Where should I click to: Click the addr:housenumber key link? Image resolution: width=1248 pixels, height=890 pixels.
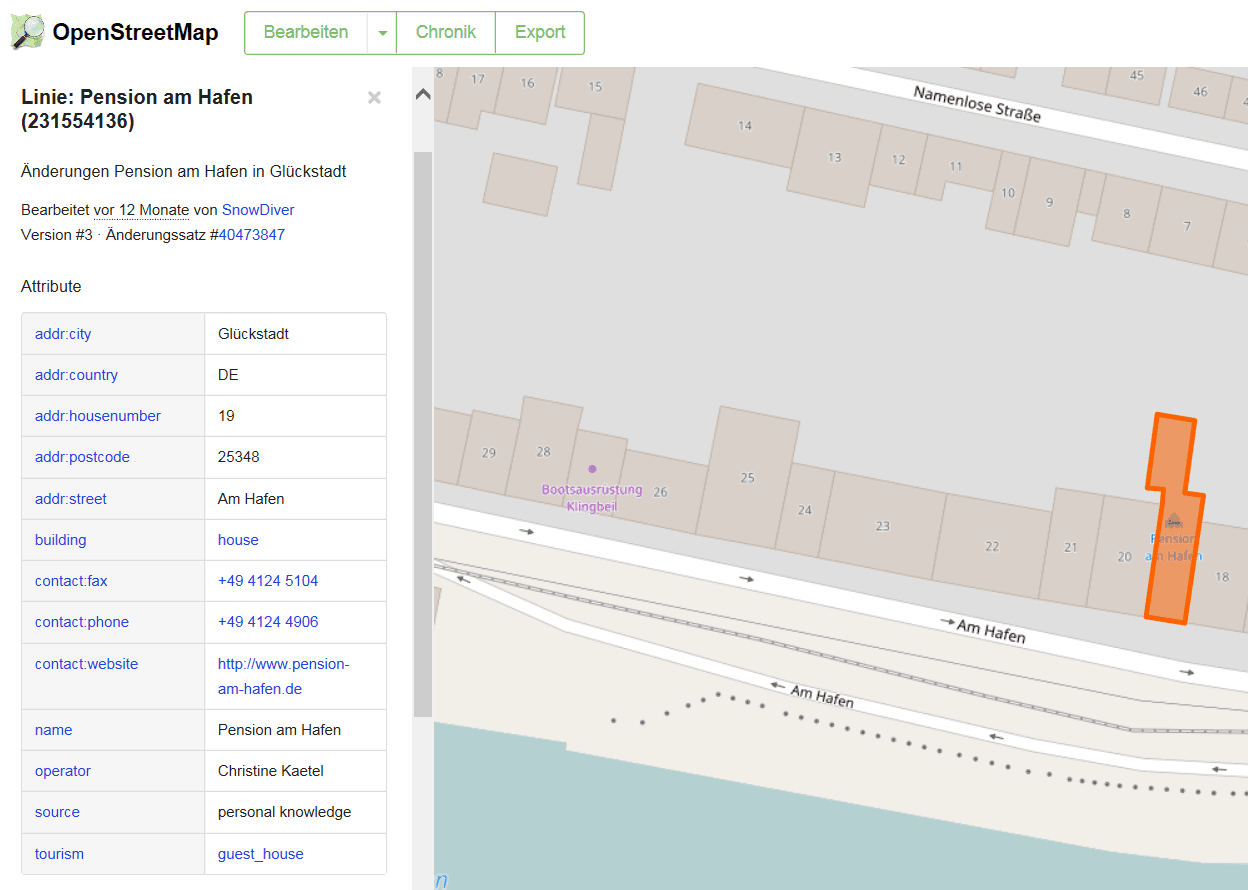click(98, 416)
